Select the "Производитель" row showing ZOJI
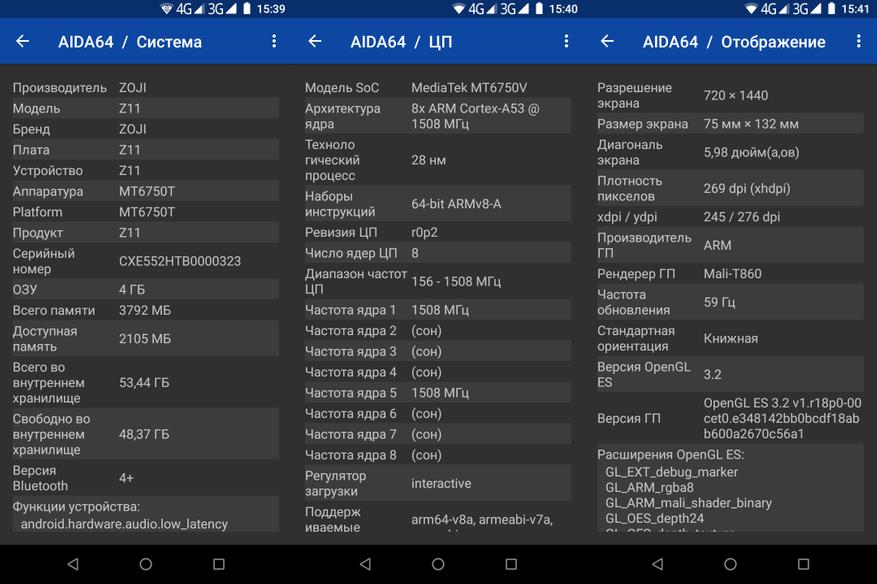This screenshot has height=584, width=877. (145, 88)
